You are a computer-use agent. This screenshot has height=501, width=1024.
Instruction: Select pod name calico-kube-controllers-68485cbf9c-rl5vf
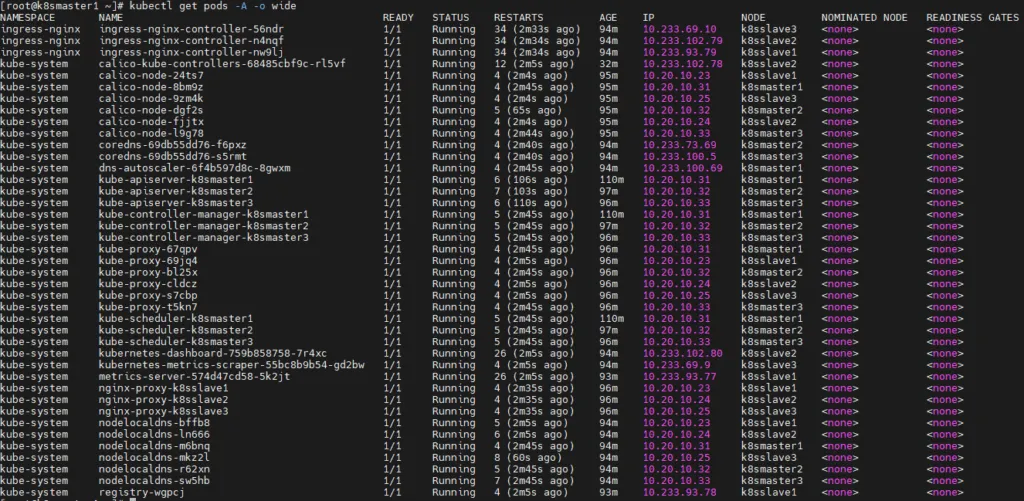(x=222, y=64)
